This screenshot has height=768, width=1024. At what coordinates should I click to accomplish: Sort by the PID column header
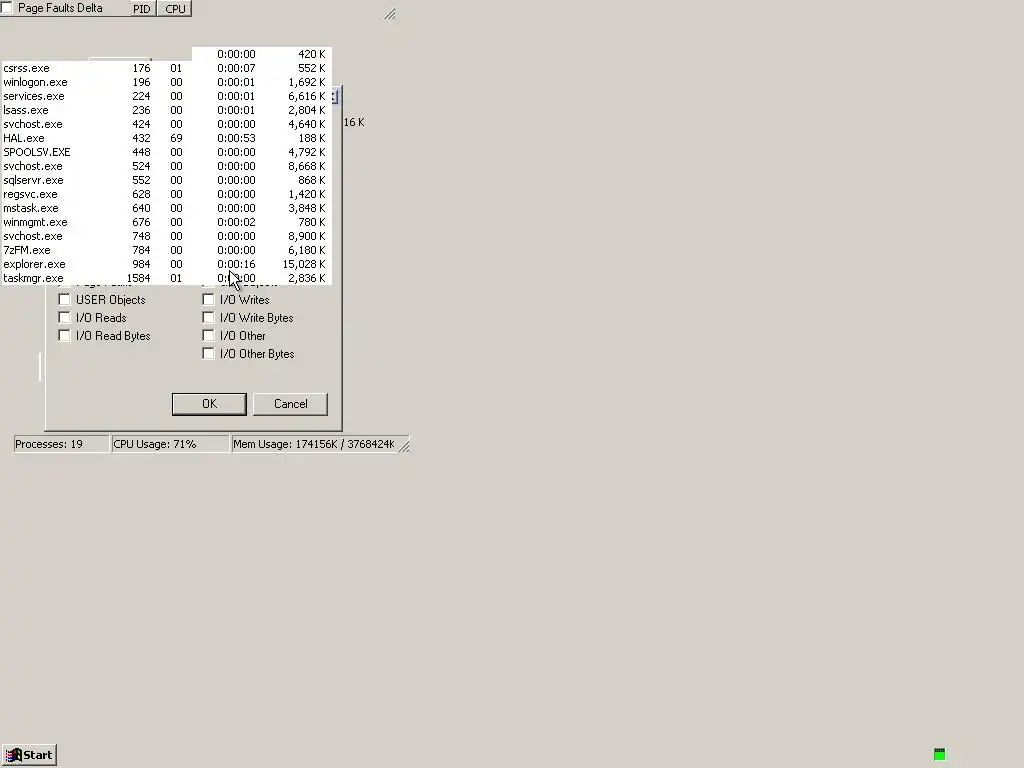[142, 8]
